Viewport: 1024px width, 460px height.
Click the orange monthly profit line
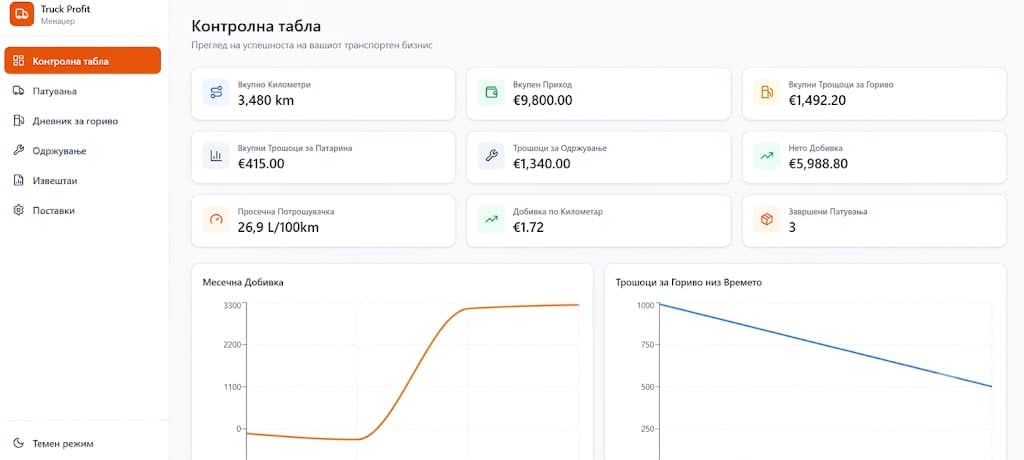coord(413,372)
